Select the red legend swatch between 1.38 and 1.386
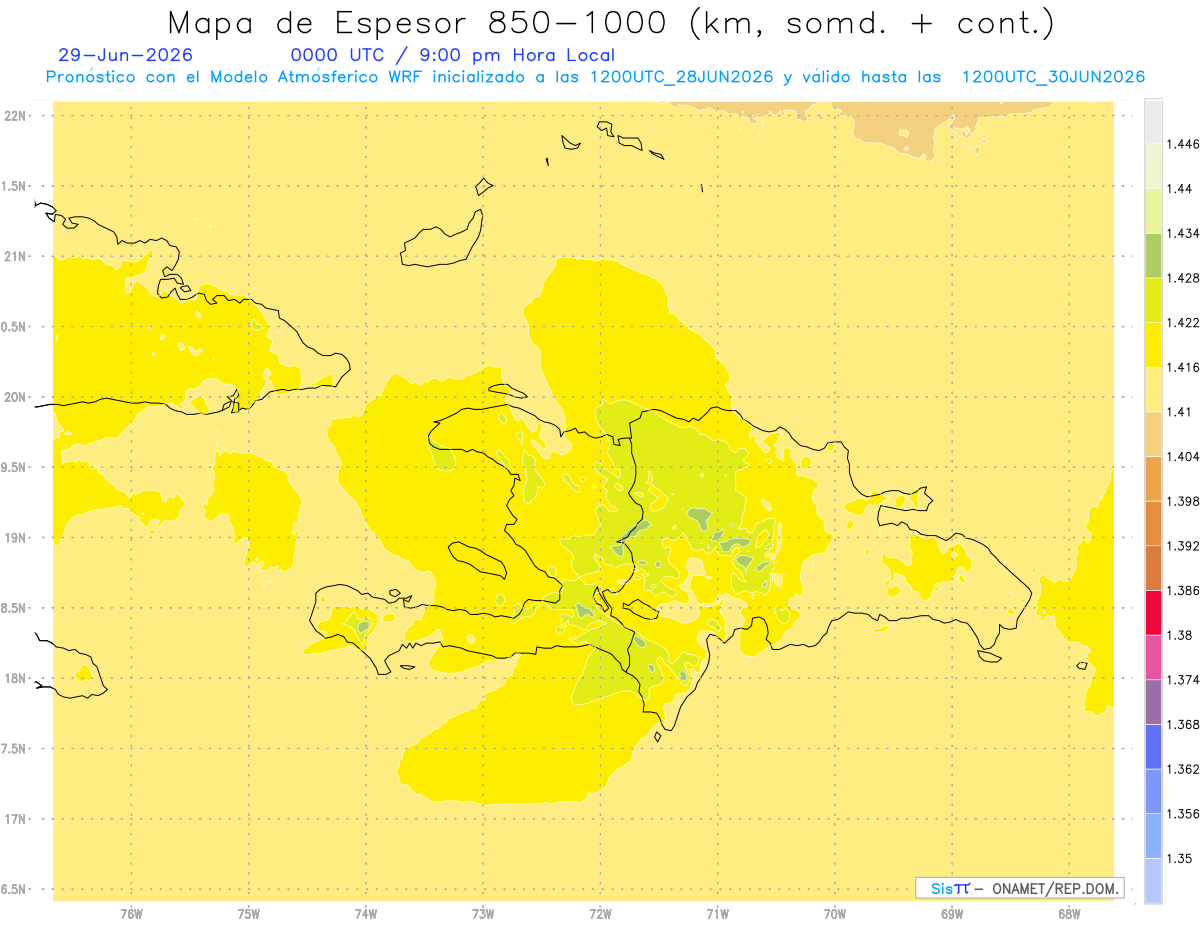Image resolution: width=1200 pixels, height=927 pixels. click(x=1153, y=613)
